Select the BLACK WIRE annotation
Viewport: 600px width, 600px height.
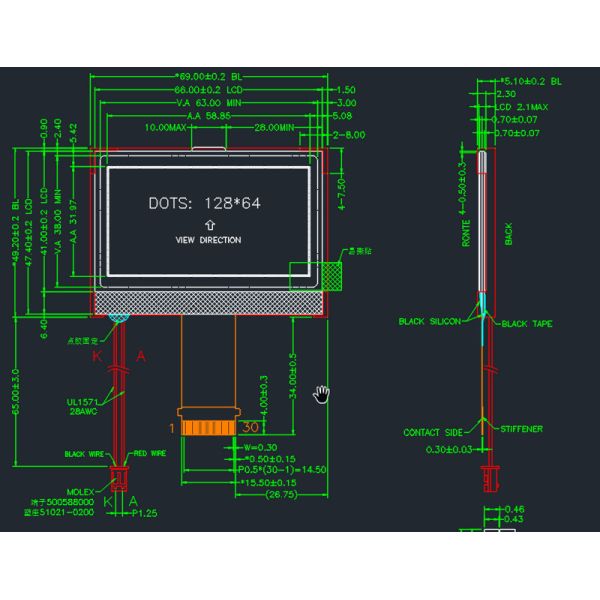84,453
